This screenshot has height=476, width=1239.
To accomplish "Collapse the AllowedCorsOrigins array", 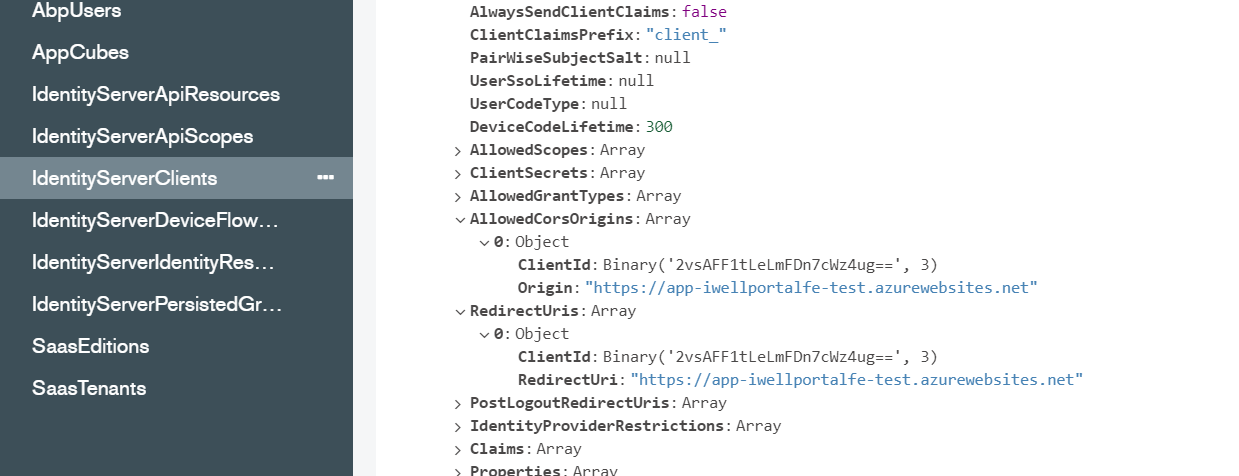I will [458, 219].
